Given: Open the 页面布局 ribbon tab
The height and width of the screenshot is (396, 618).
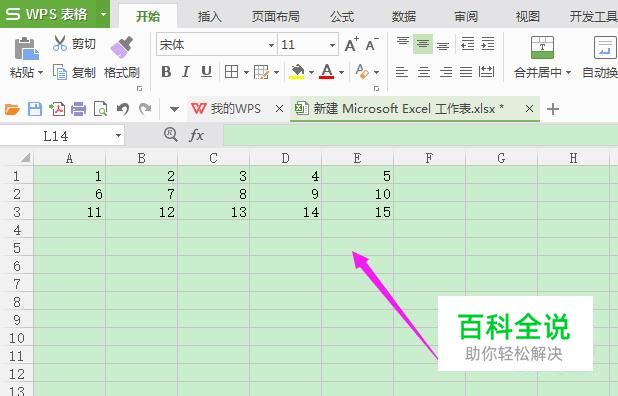Looking at the screenshot, I should click(275, 17).
